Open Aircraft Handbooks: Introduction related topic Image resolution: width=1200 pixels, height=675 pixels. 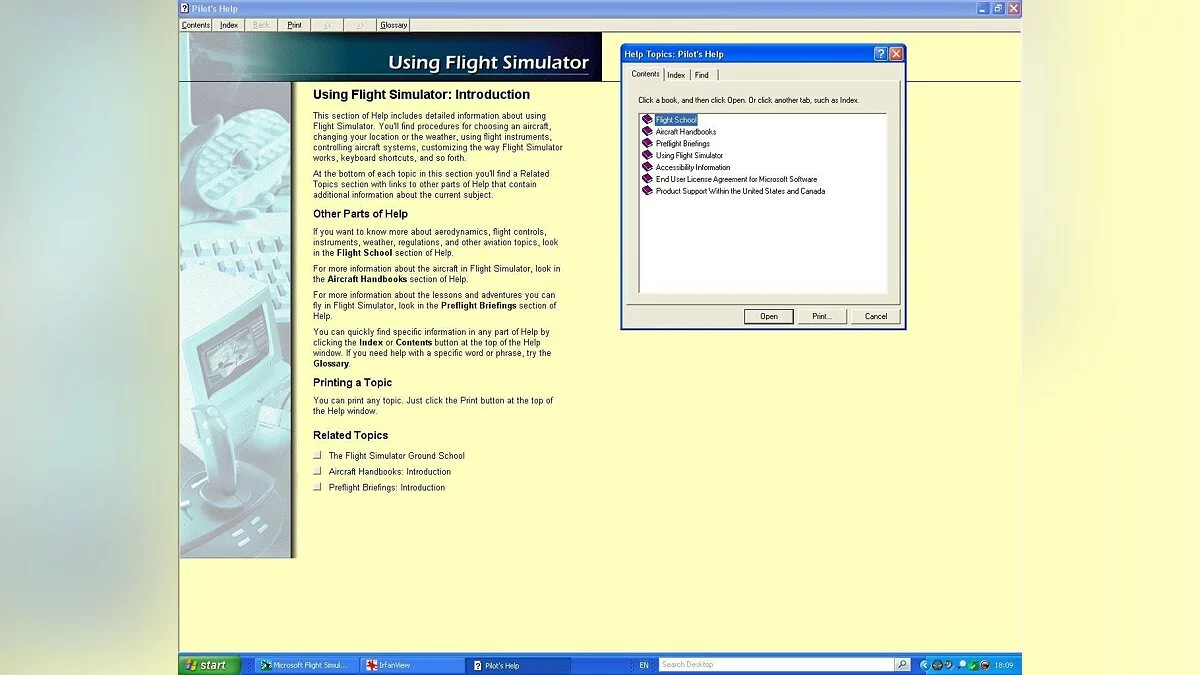coord(390,472)
